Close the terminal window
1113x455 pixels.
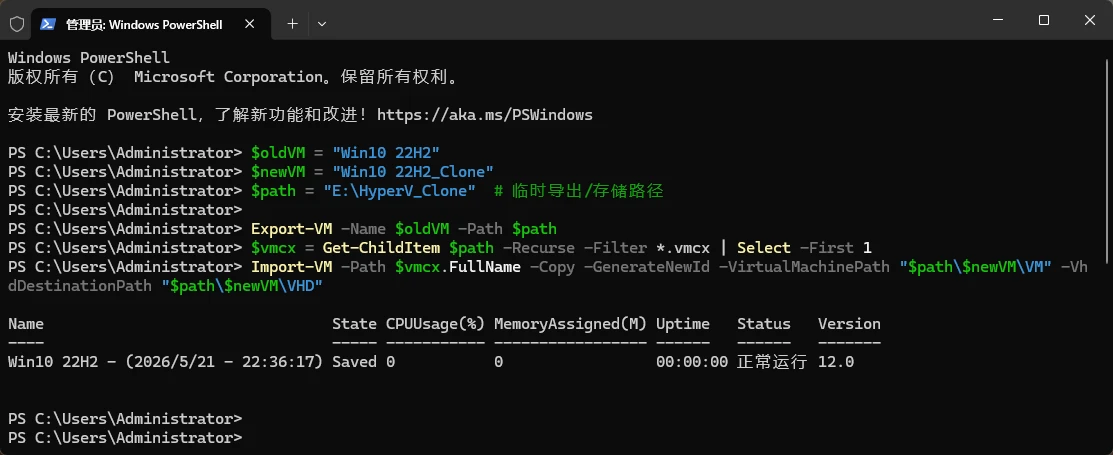pyautogui.click(x=1090, y=21)
